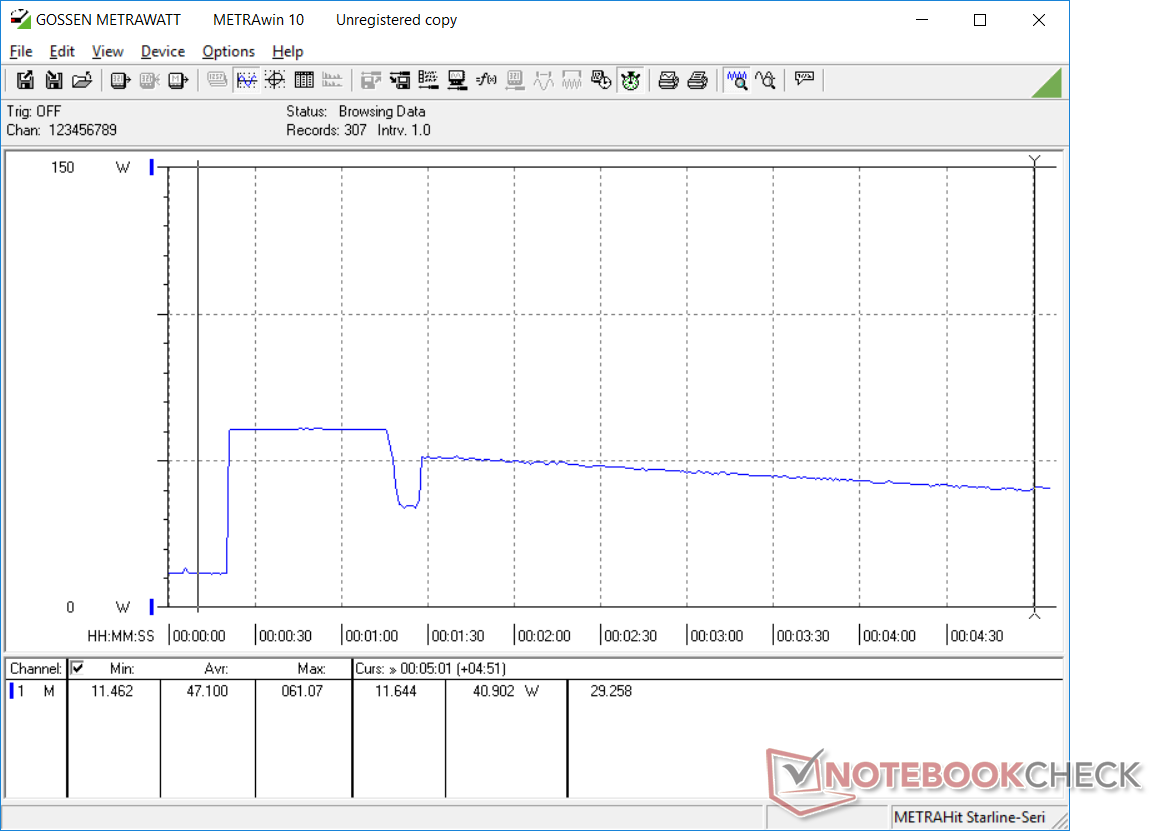Switch to the data table view icon

[x=303, y=80]
